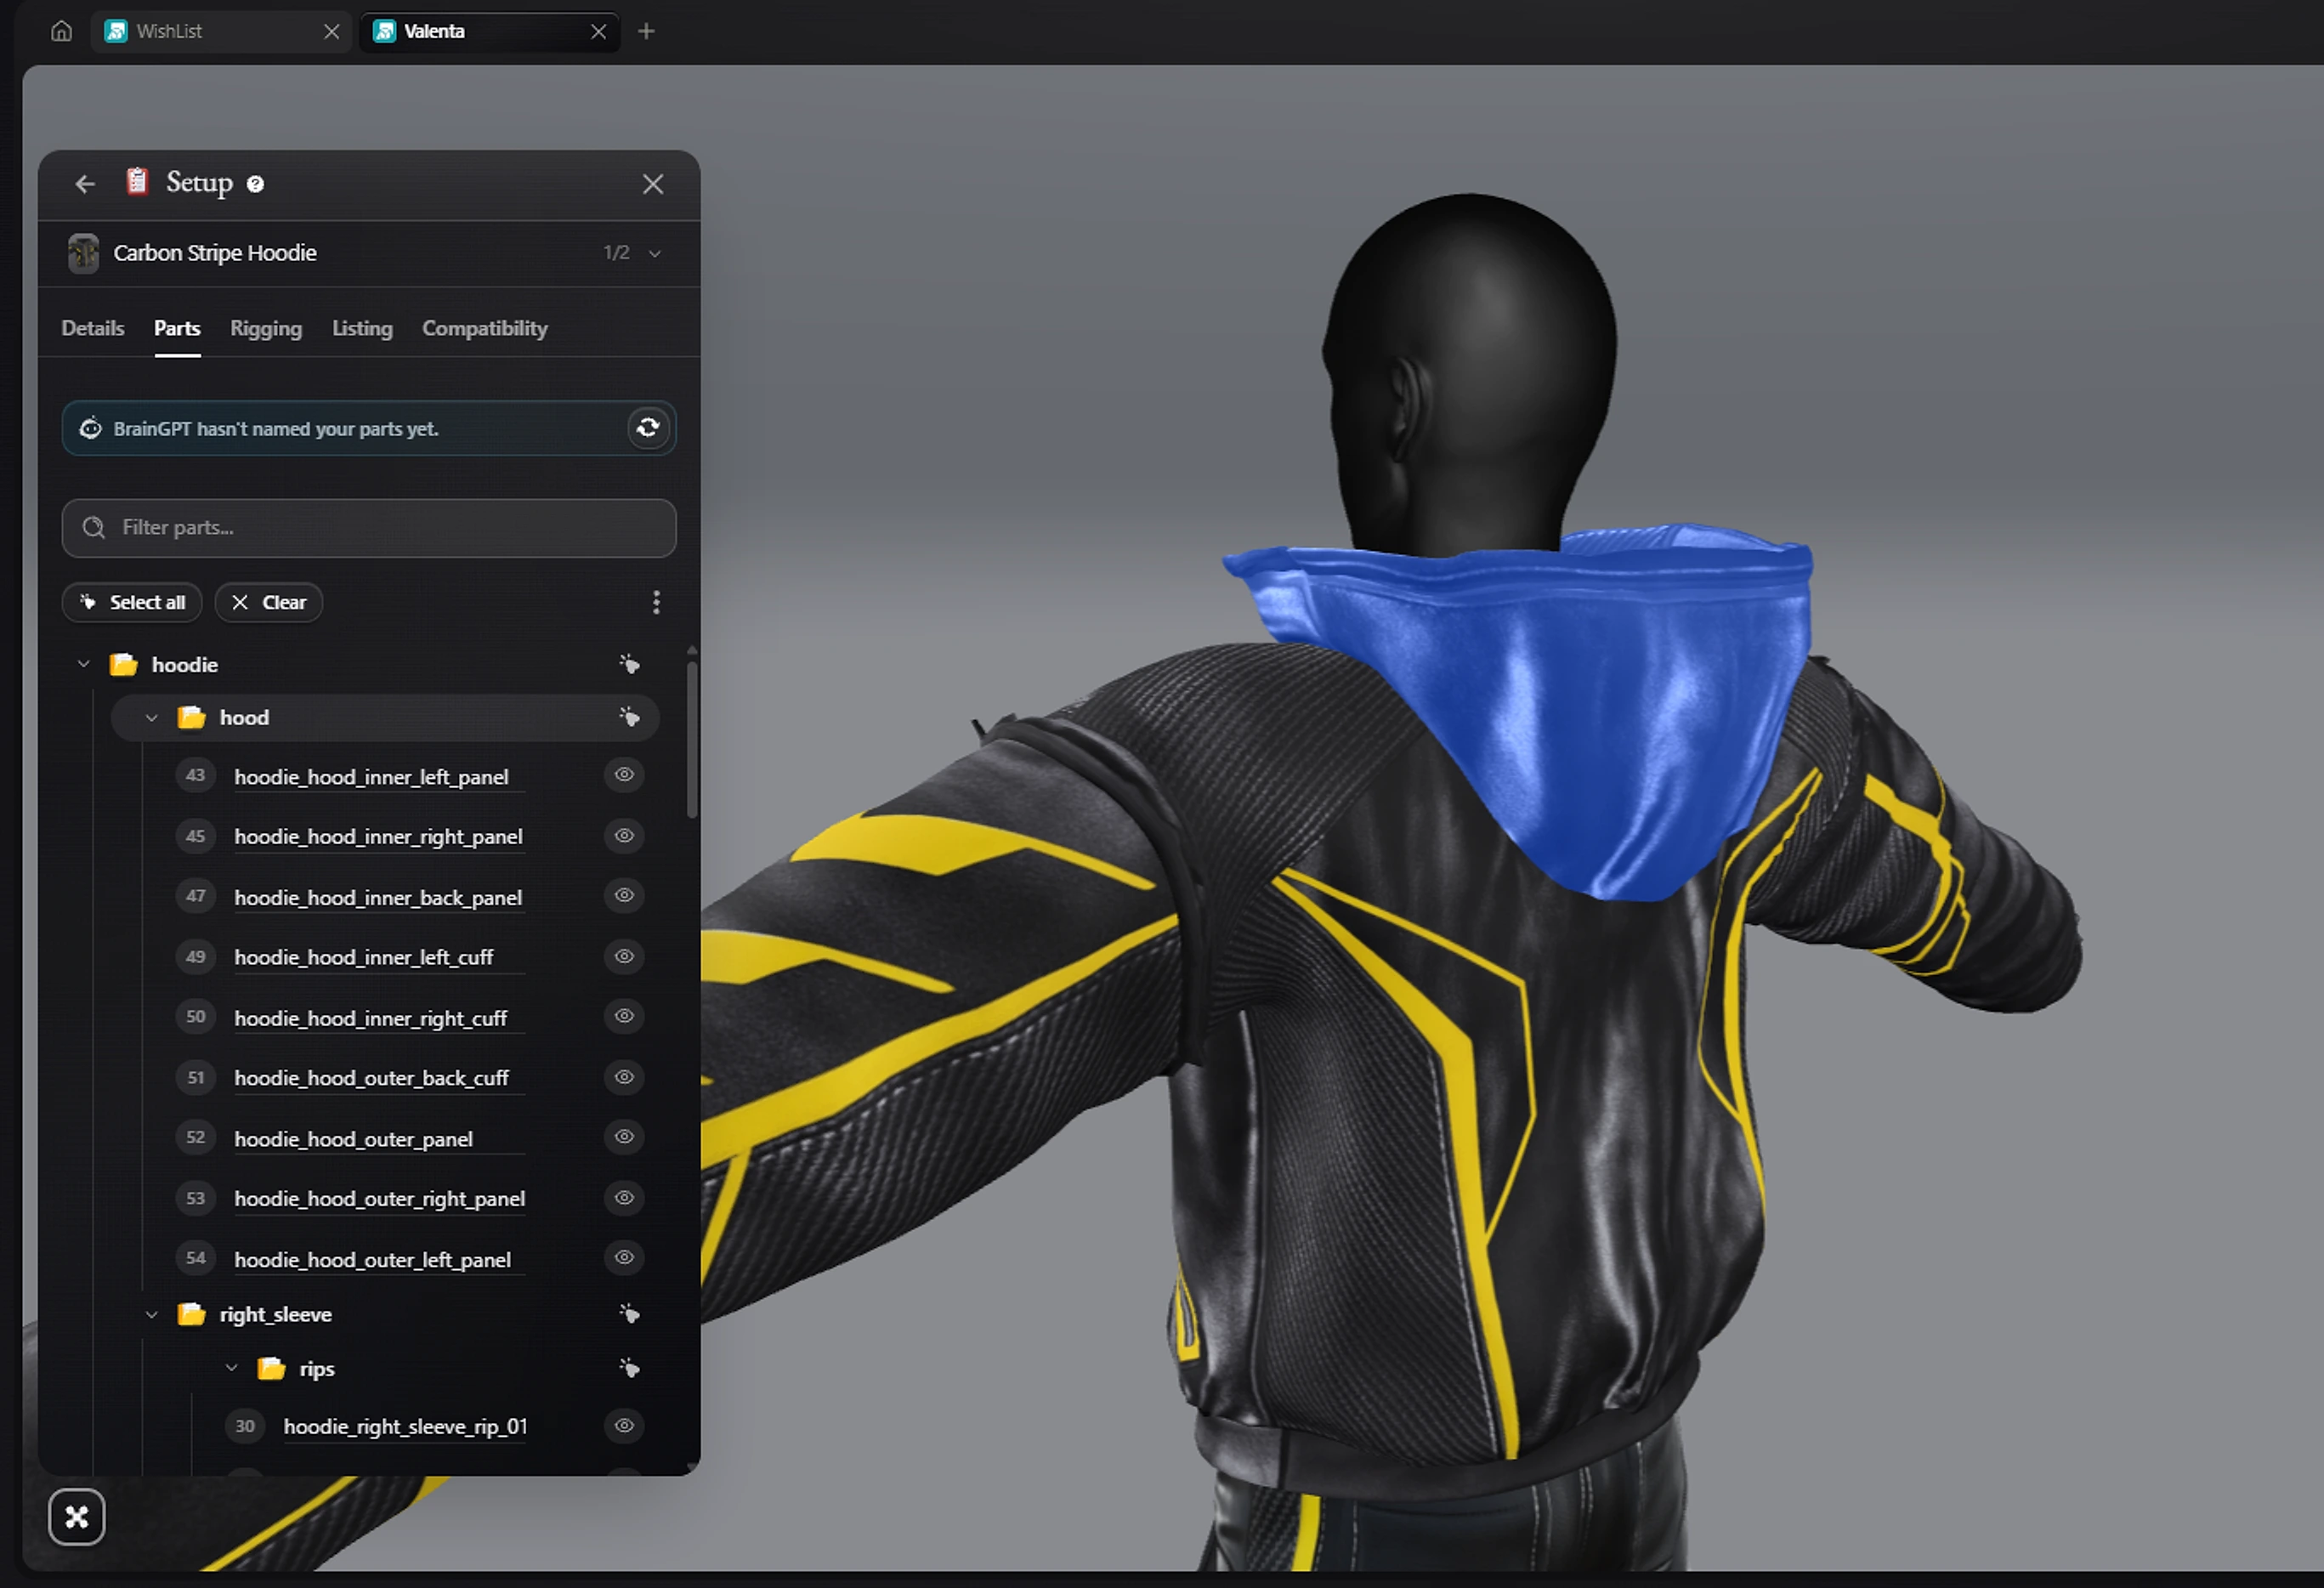Screen dimensions: 2324x1588
Task: Hide hoodie_hood_outer_back_cuff part
Action: coord(624,1077)
